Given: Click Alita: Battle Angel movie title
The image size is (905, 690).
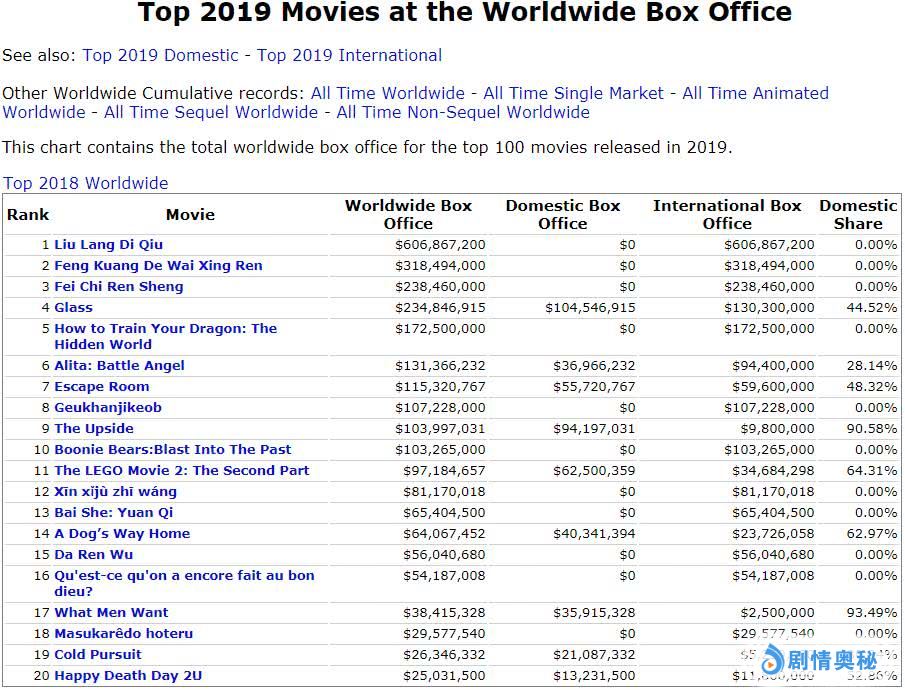Looking at the screenshot, I should pyautogui.click(x=119, y=365).
